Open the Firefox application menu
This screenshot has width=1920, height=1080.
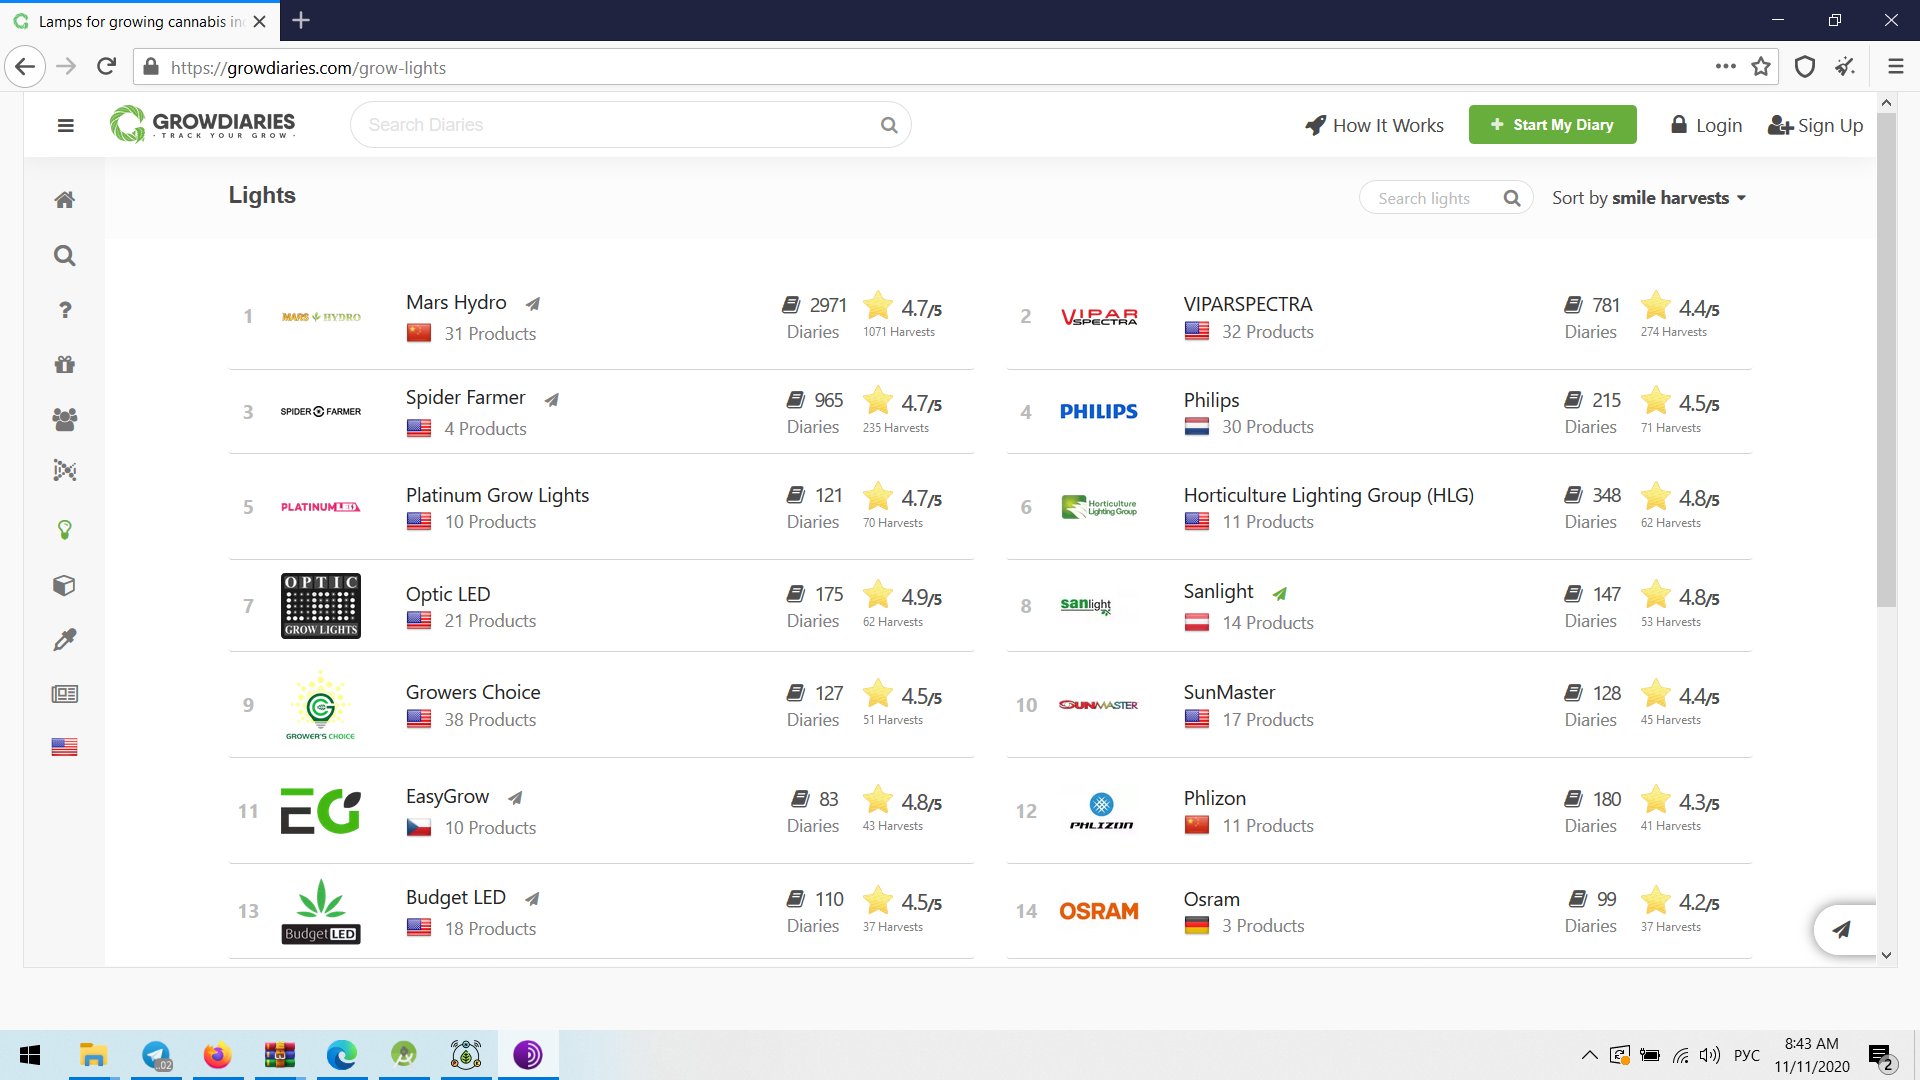[1895, 67]
